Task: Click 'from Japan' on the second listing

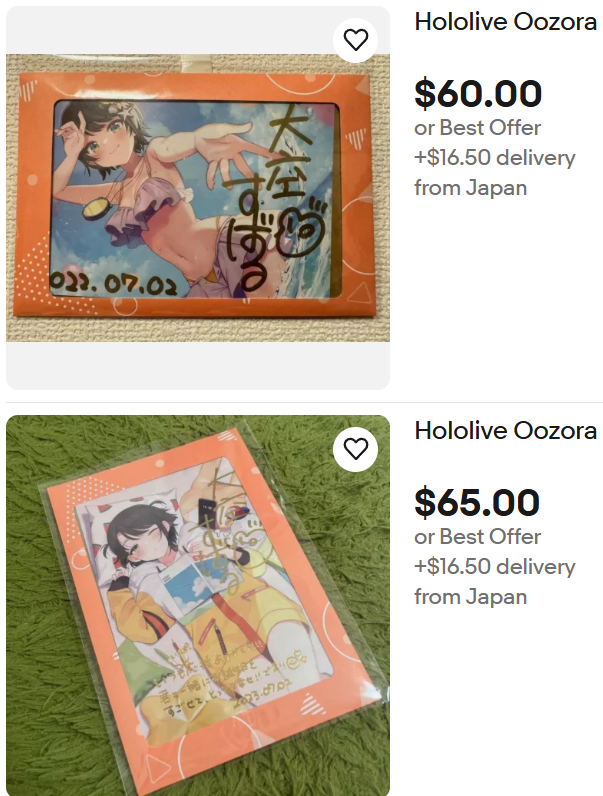Action: [471, 597]
